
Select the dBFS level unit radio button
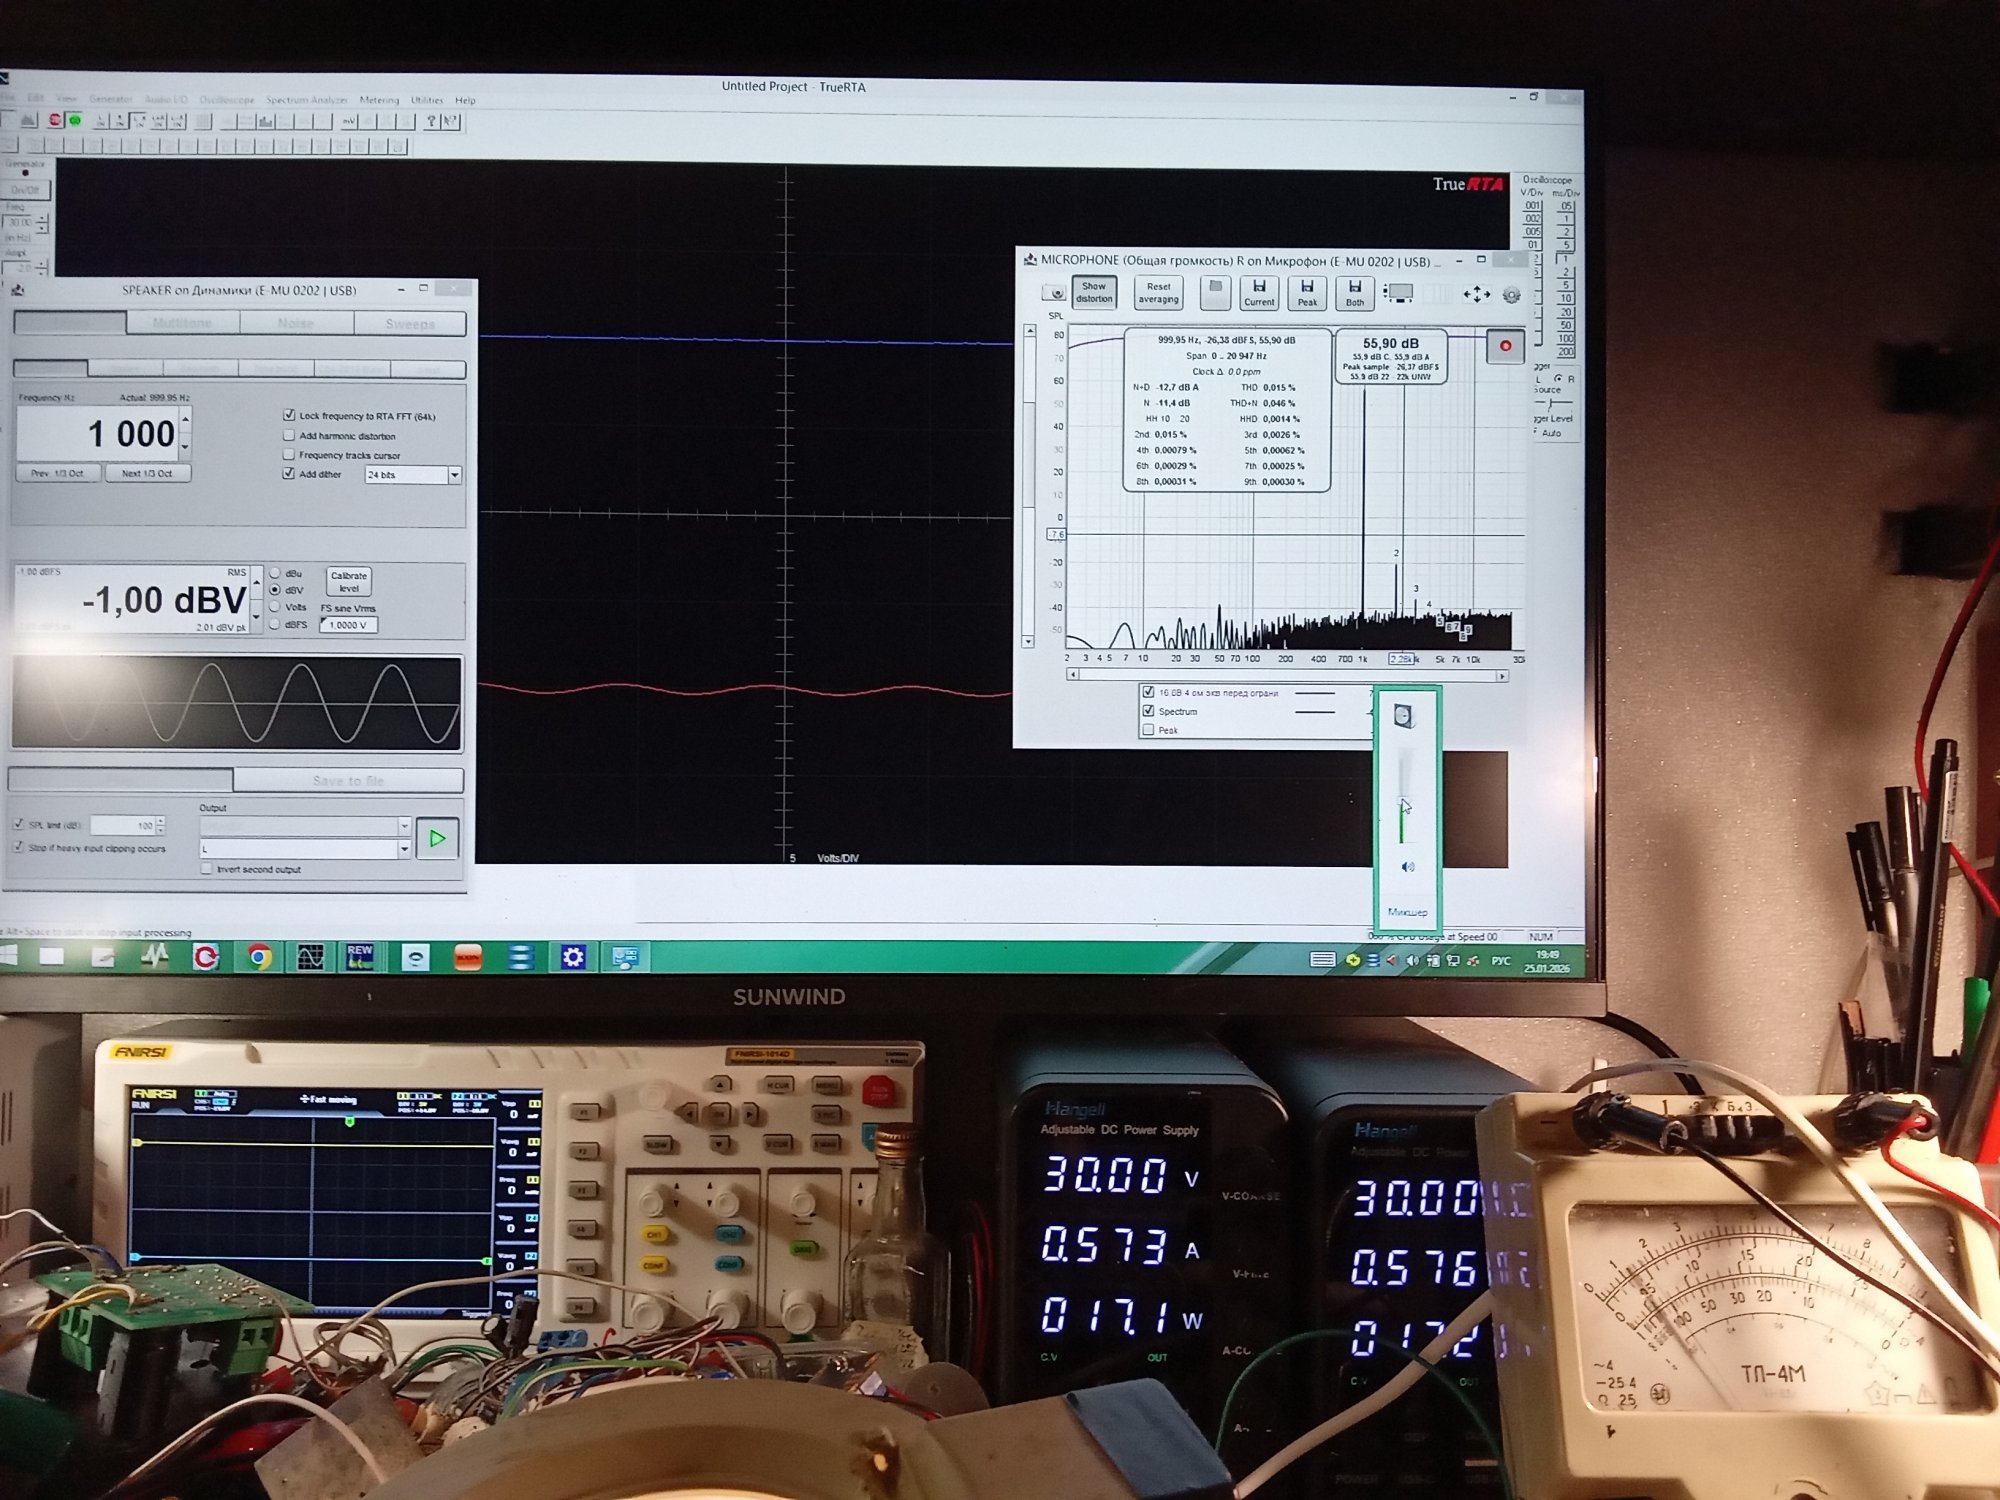pyautogui.click(x=275, y=624)
